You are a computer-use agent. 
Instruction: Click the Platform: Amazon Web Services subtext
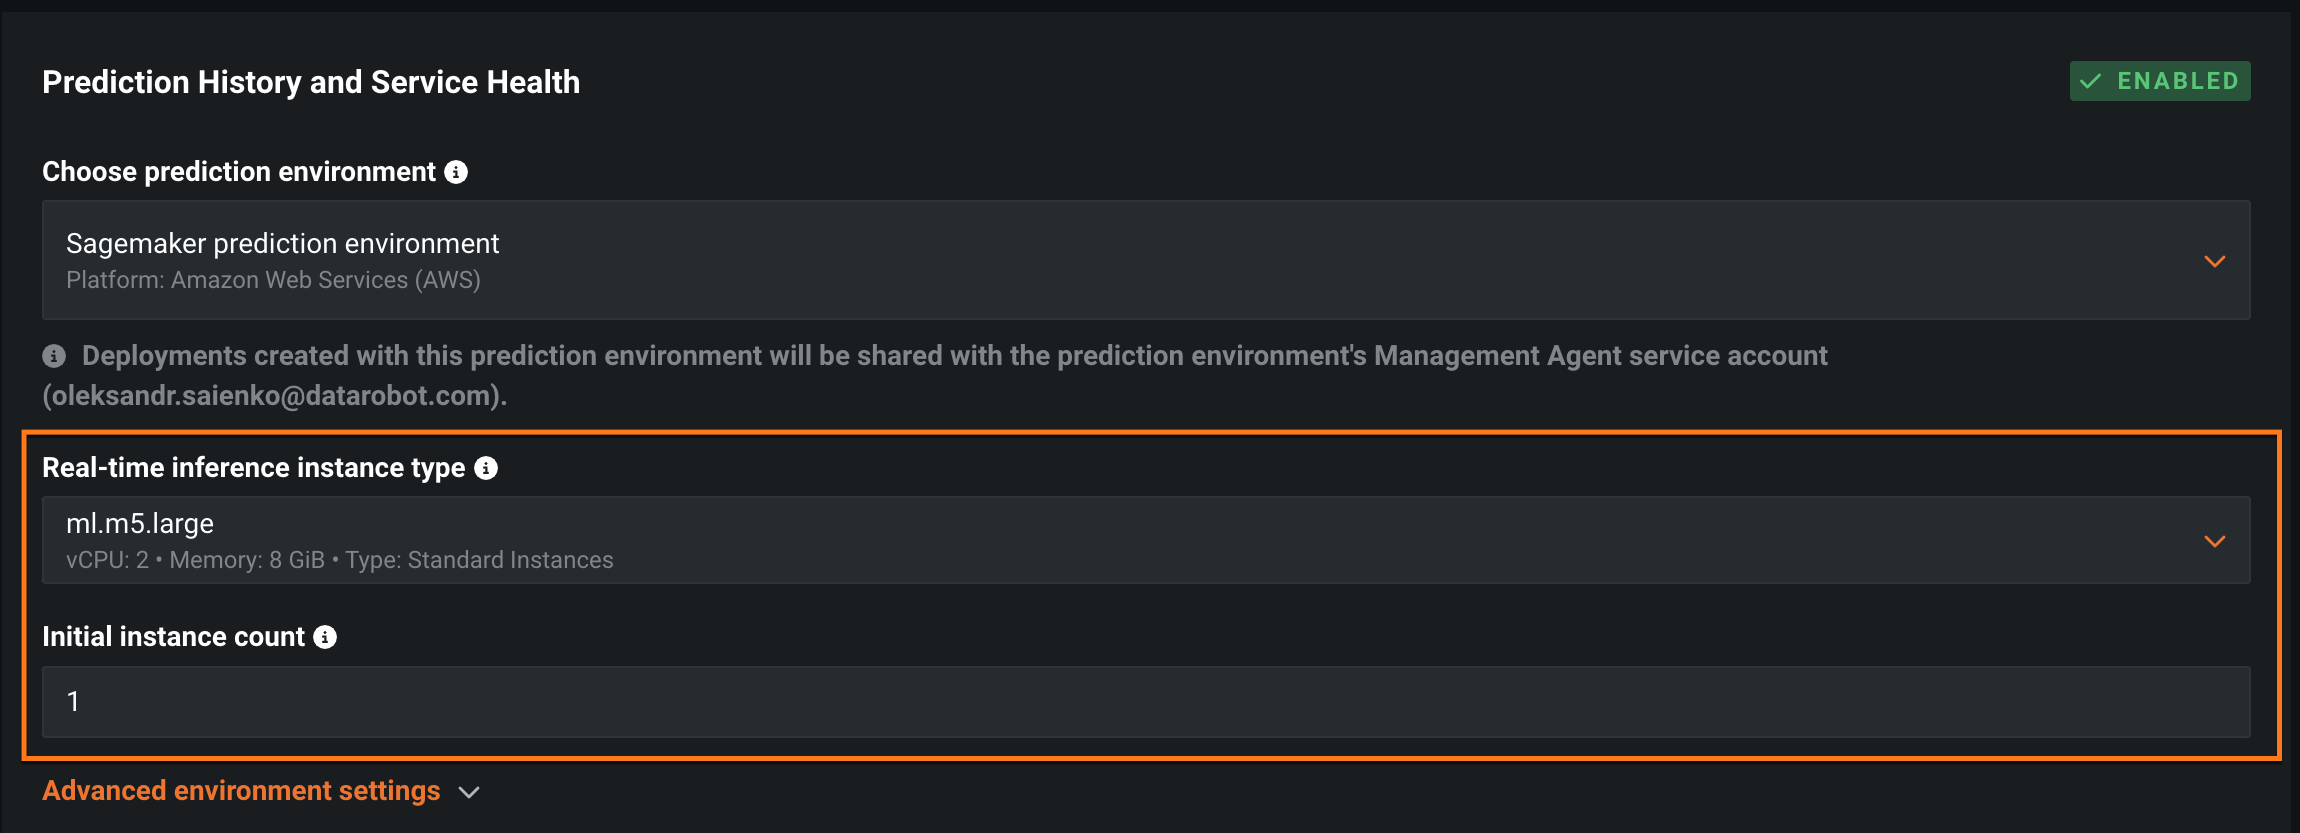[x=273, y=280]
